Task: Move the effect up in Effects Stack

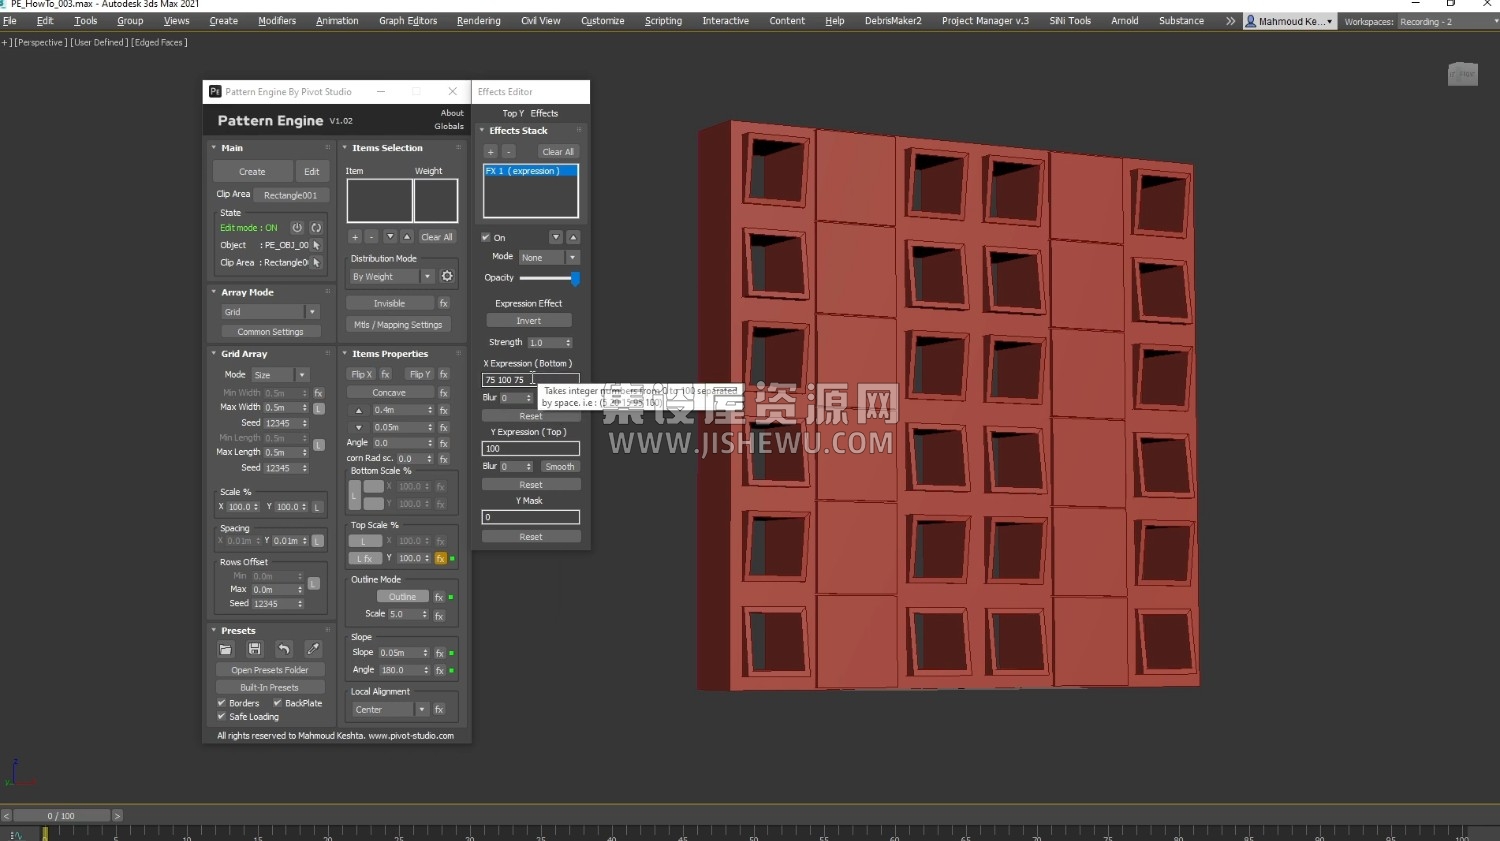Action: coord(573,237)
